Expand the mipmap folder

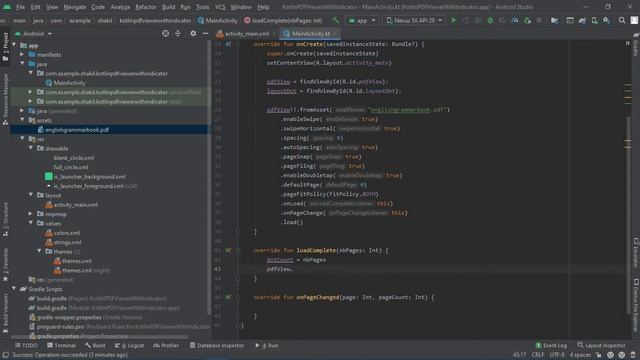point(31,214)
